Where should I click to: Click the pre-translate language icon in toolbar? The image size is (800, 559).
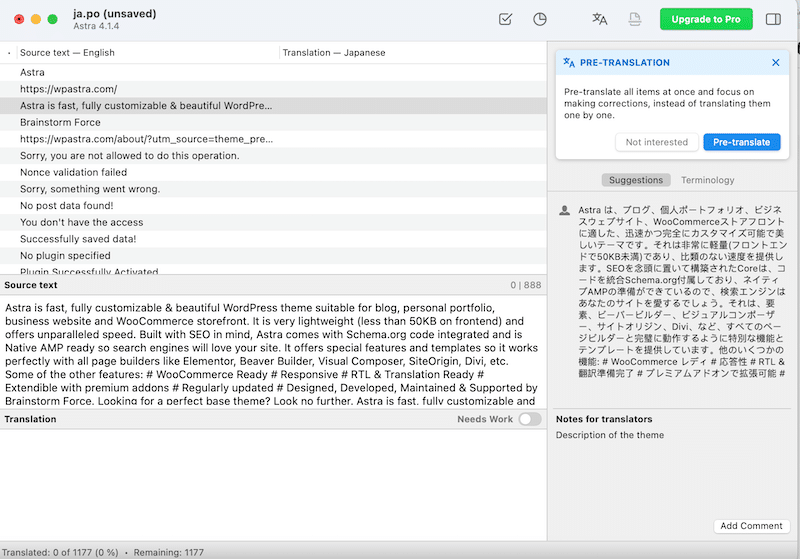pos(600,19)
